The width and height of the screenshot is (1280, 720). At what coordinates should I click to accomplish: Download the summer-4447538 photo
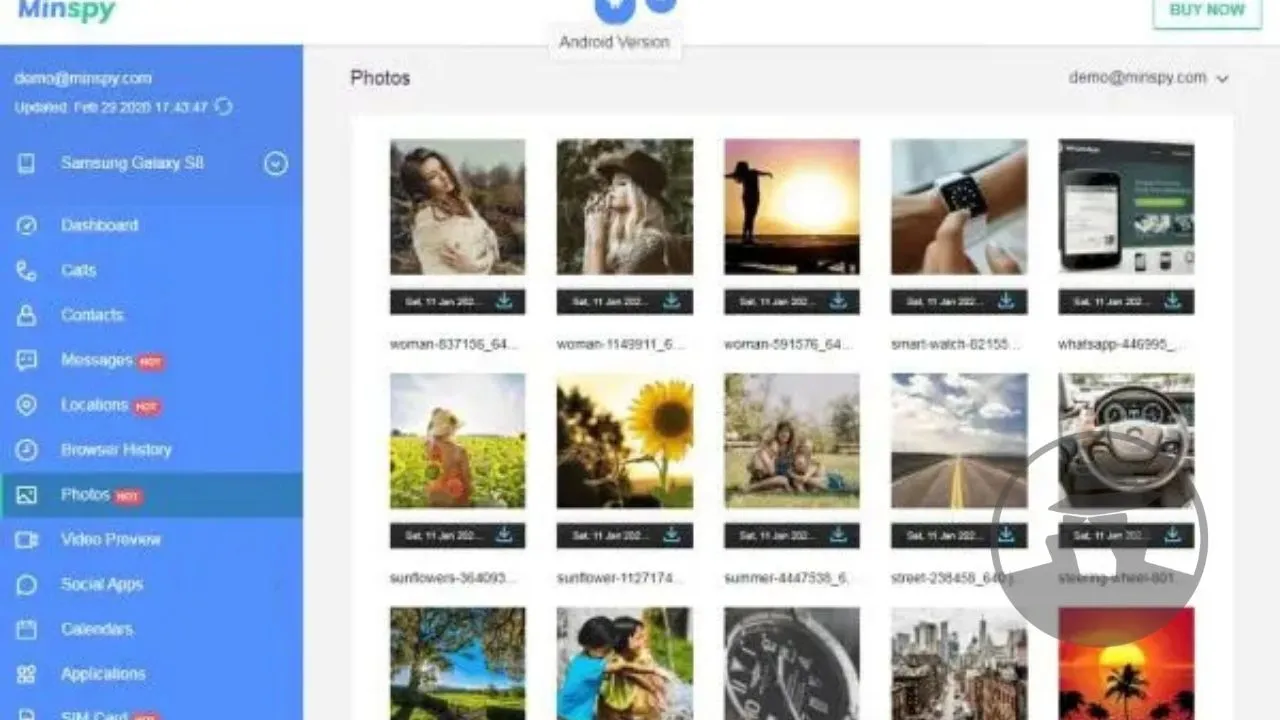[839, 535]
